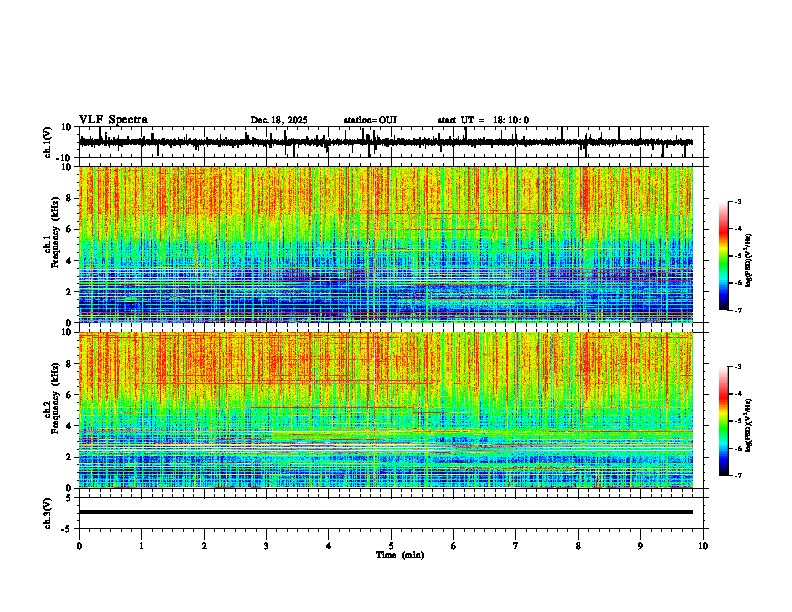The image size is (792, 612).
Task: Click the "VLF Spectra" title text
Action: coord(113,120)
